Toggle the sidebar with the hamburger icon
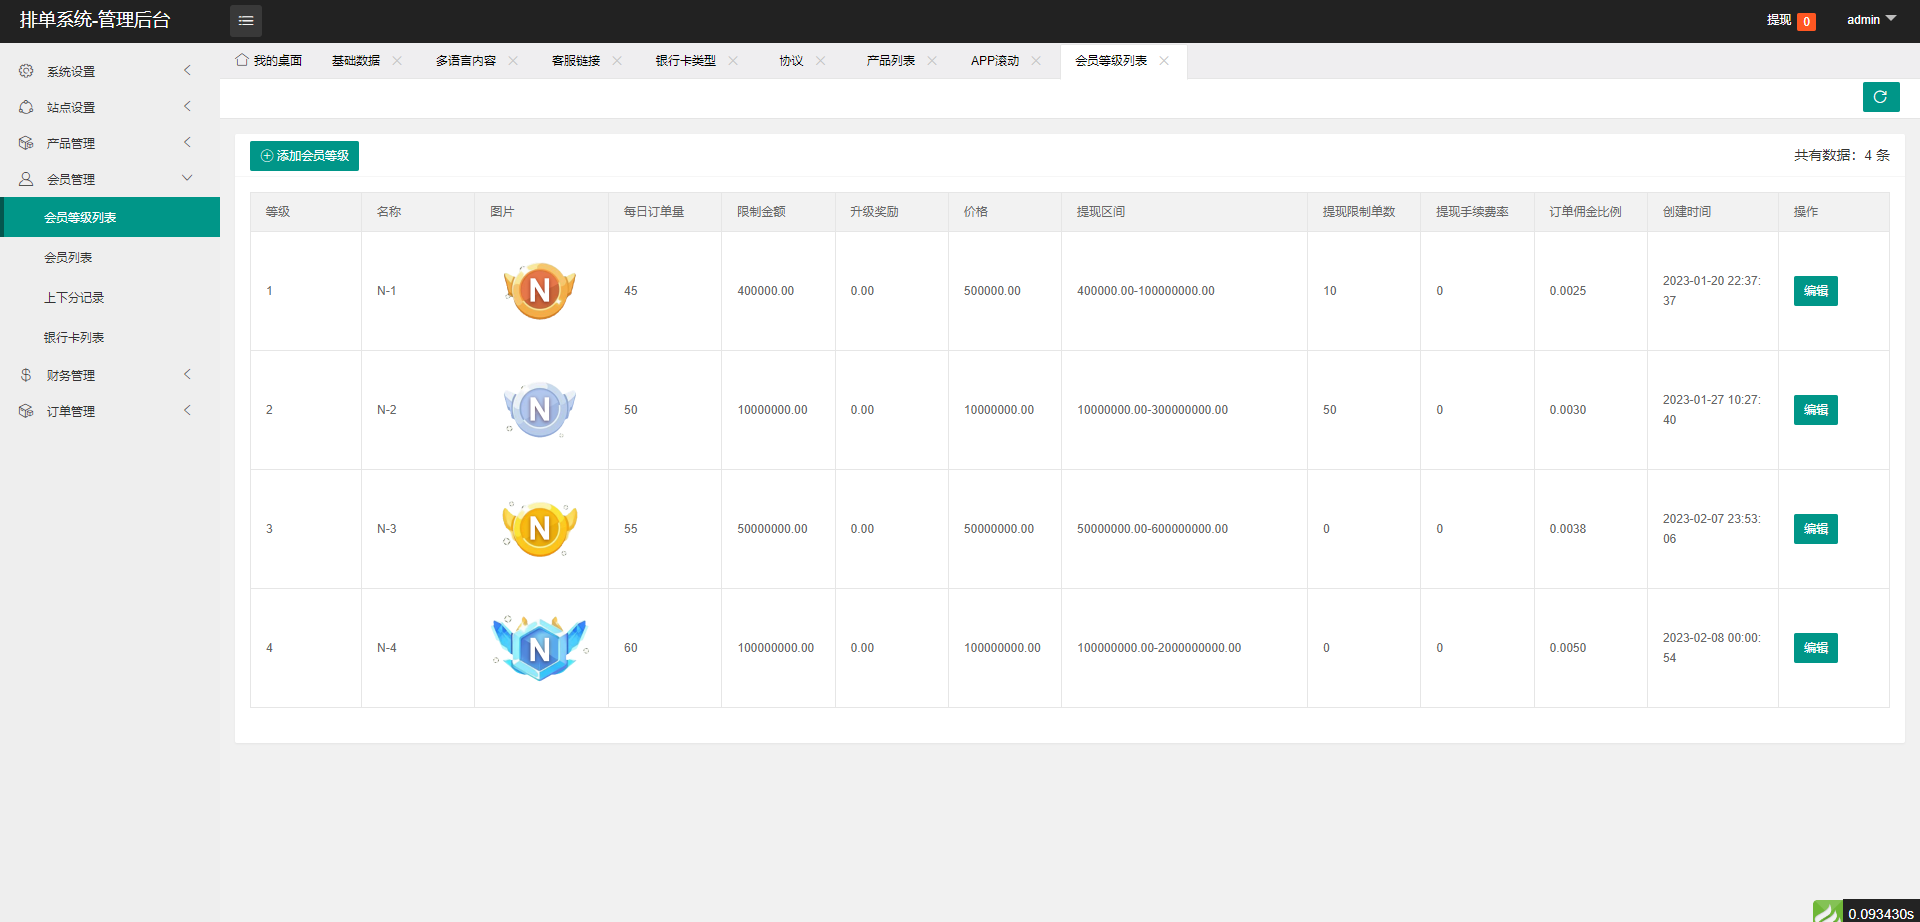The image size is (1920, 922). pyautogui.click(x=246, y=20)
